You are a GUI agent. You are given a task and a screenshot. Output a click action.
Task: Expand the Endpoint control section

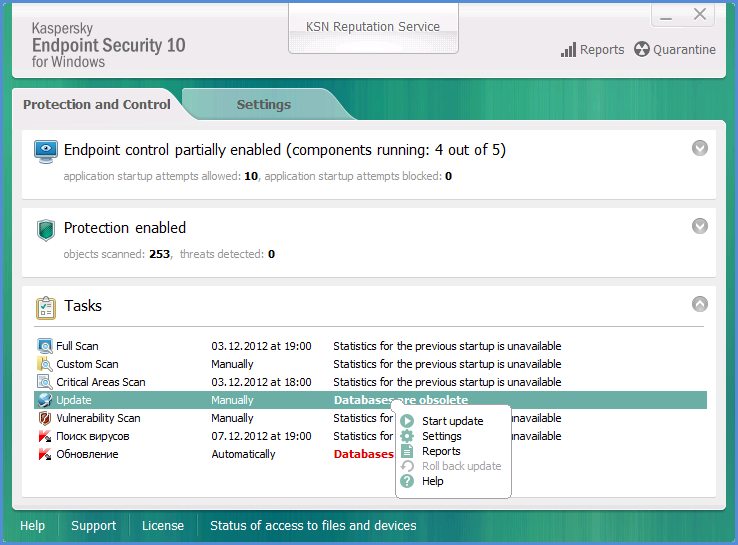pos(700,148)
